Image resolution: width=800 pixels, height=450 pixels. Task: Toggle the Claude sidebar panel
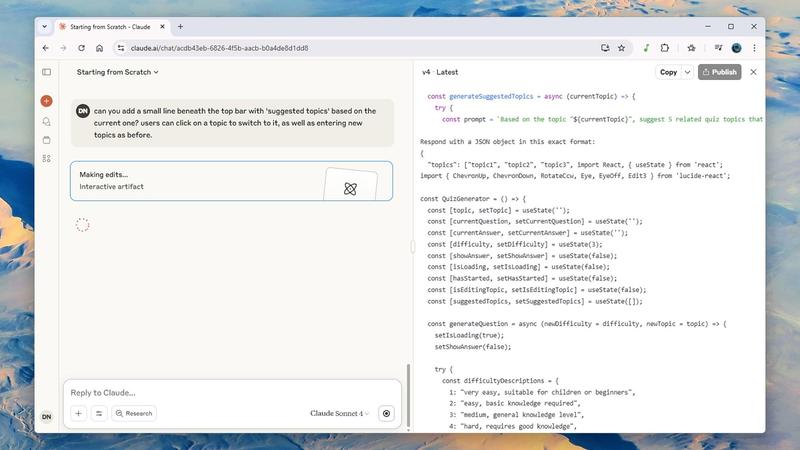click(x=46, y=72)
